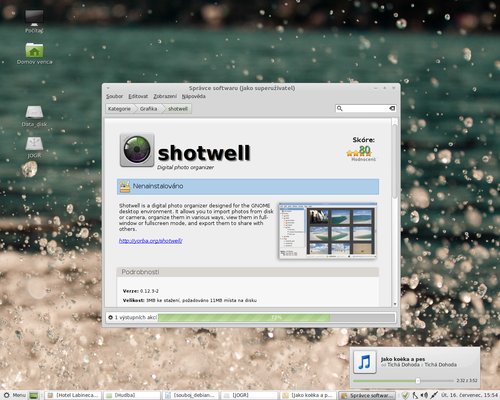Click the Verze 0.12.3-2 text
Screen dimensions: 500x400
pos(141,291)
